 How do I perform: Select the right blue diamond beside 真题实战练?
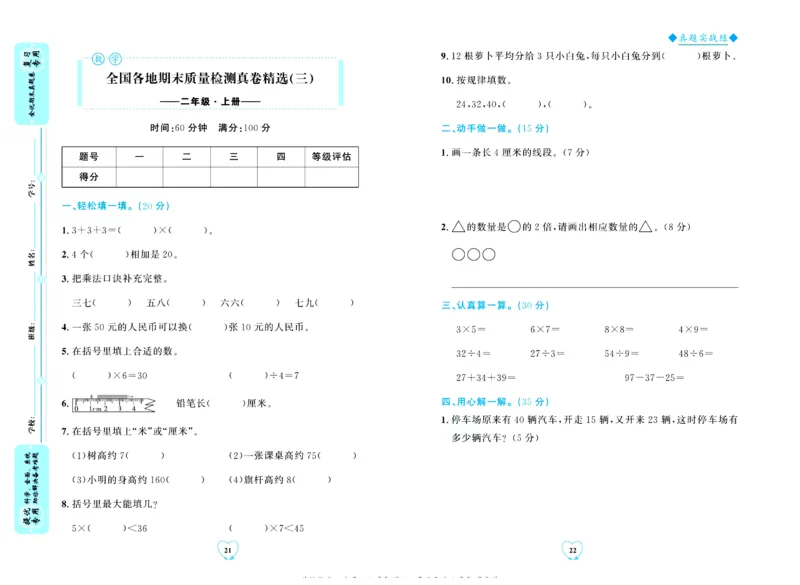click(x=733, y=37)
